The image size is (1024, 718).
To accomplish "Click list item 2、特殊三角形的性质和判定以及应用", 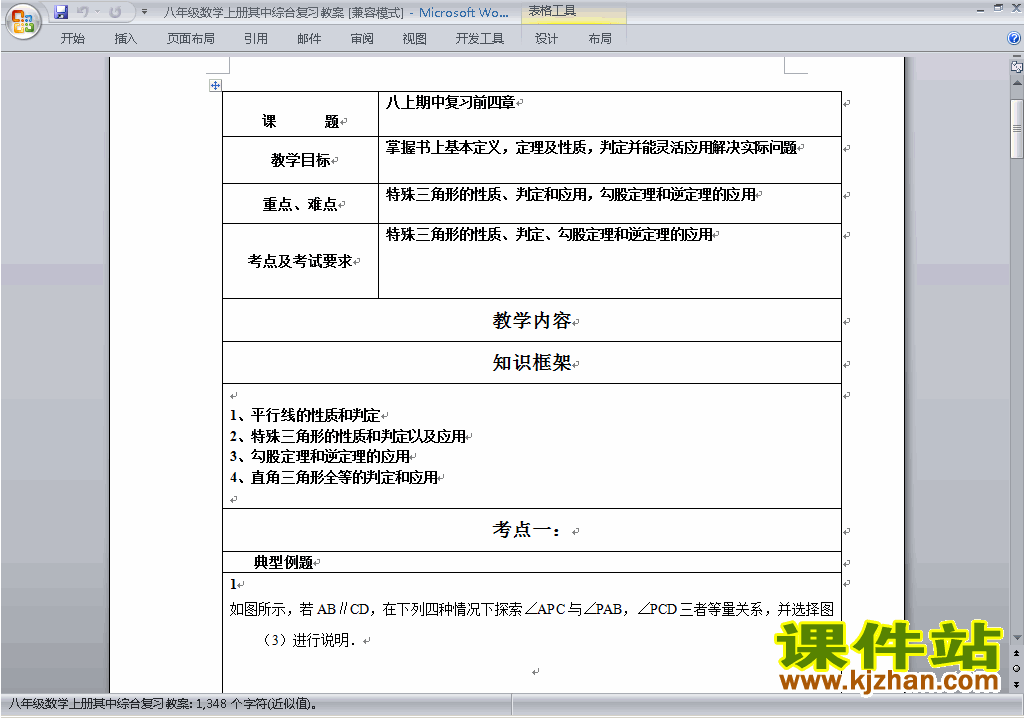I will (348, 436).
